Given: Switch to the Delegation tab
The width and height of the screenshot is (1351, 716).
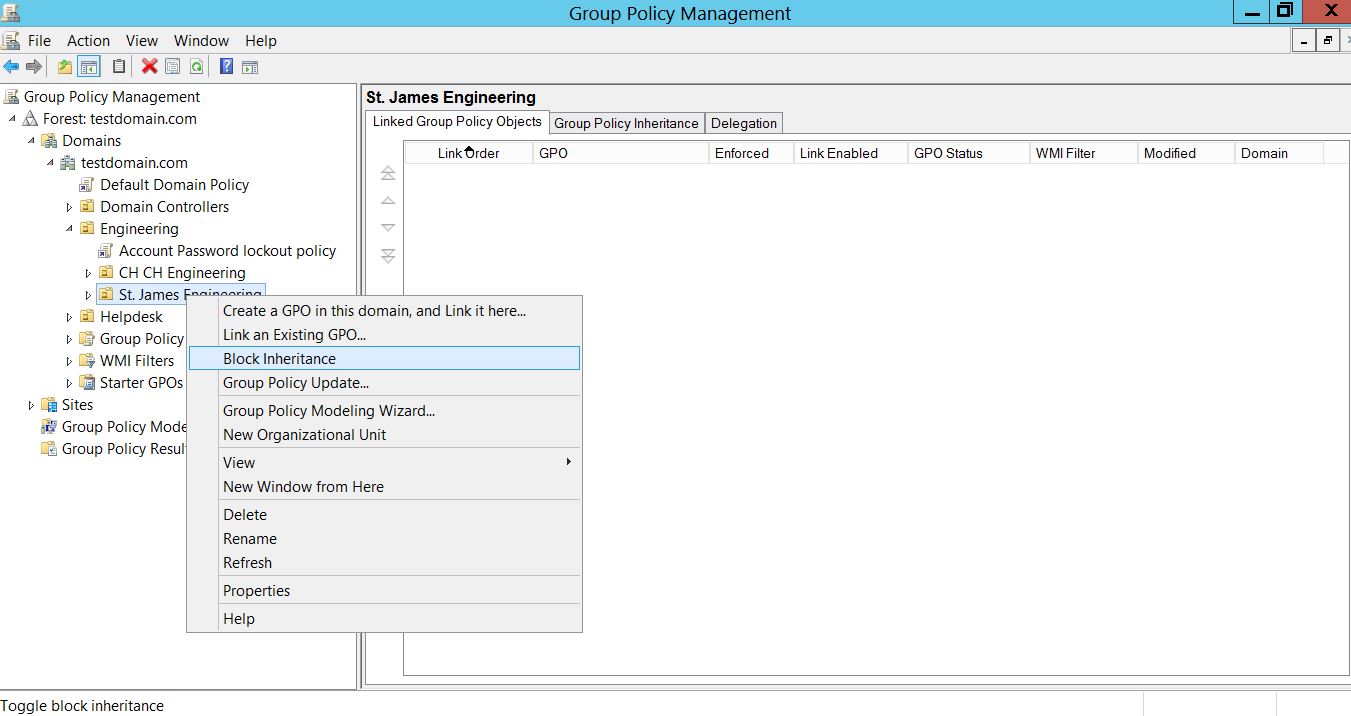Looking at the screenshot, I should (744, 123).
